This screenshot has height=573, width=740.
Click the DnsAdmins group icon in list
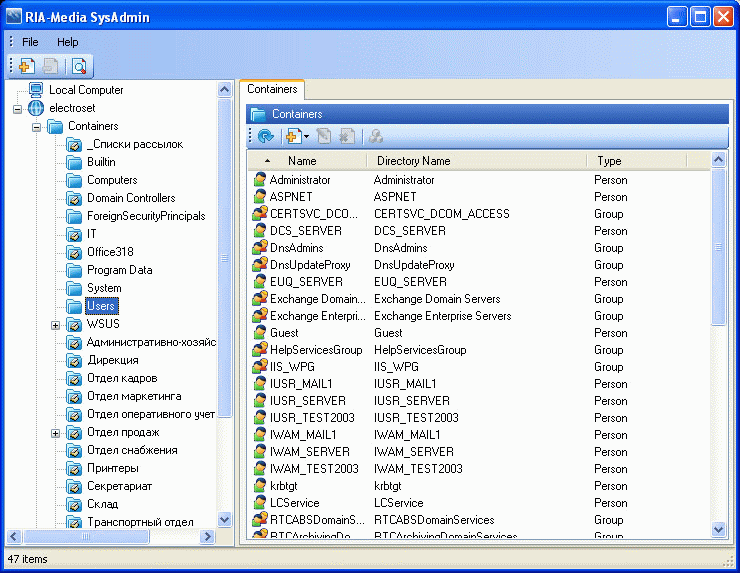260,248
